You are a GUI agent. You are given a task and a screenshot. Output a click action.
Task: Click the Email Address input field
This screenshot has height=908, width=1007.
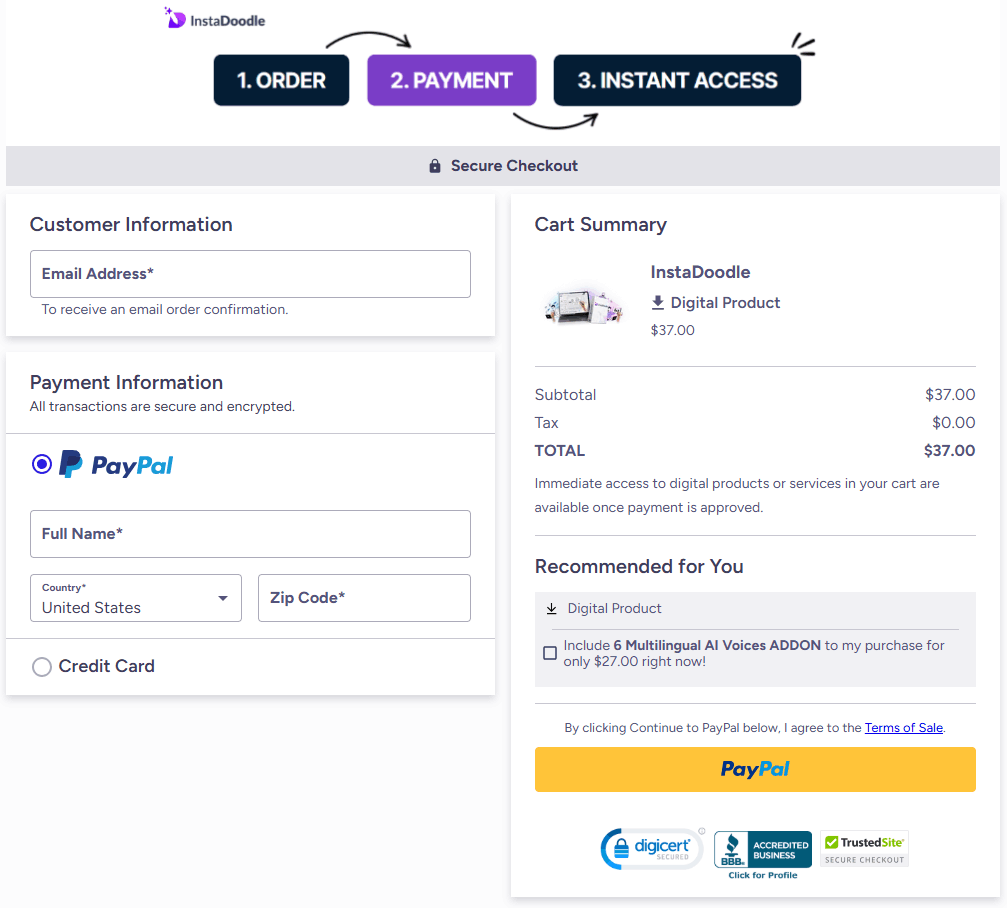point(250,273)
